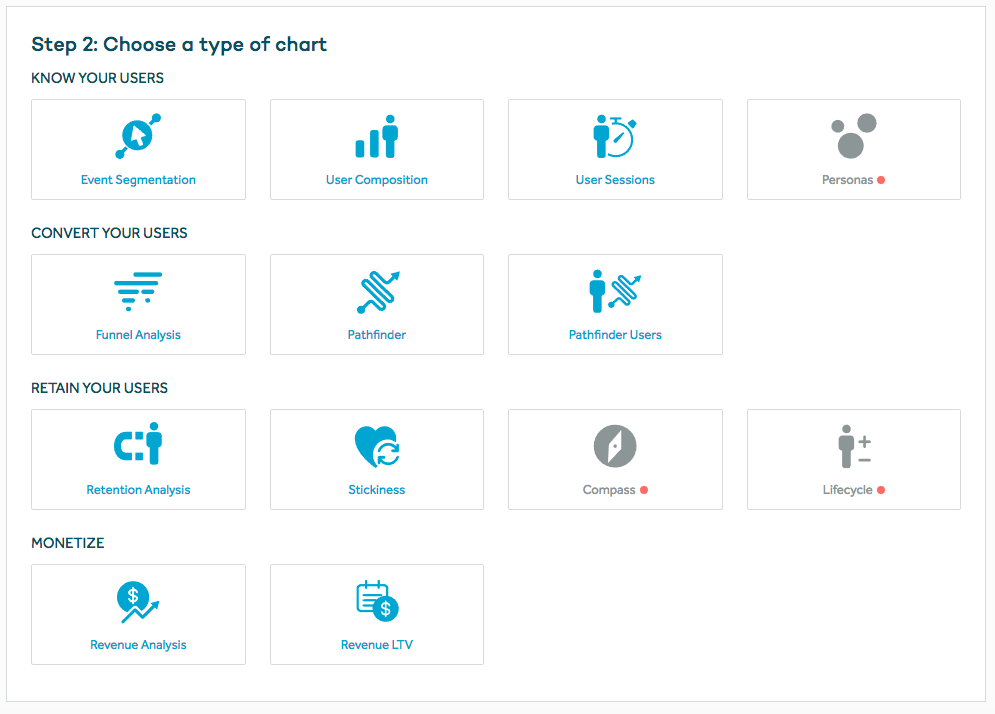Click the Stickiness label text

[376, 489]
